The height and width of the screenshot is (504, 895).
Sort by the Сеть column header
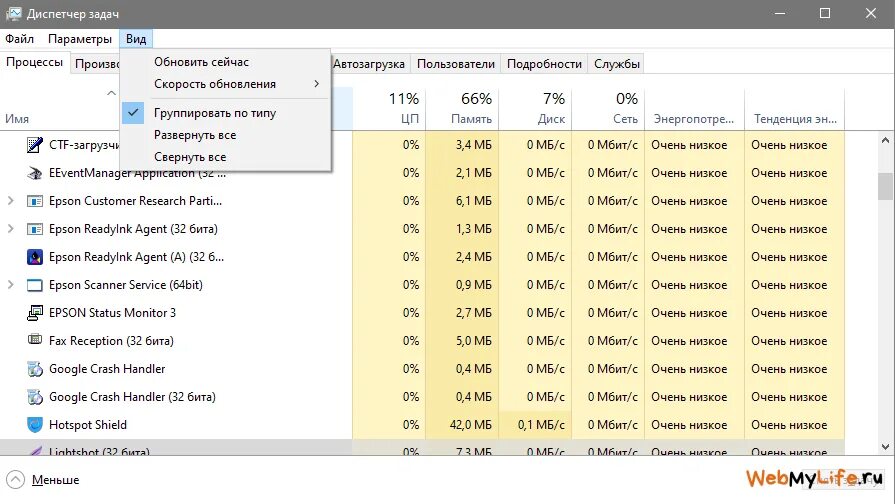[608, 108]
